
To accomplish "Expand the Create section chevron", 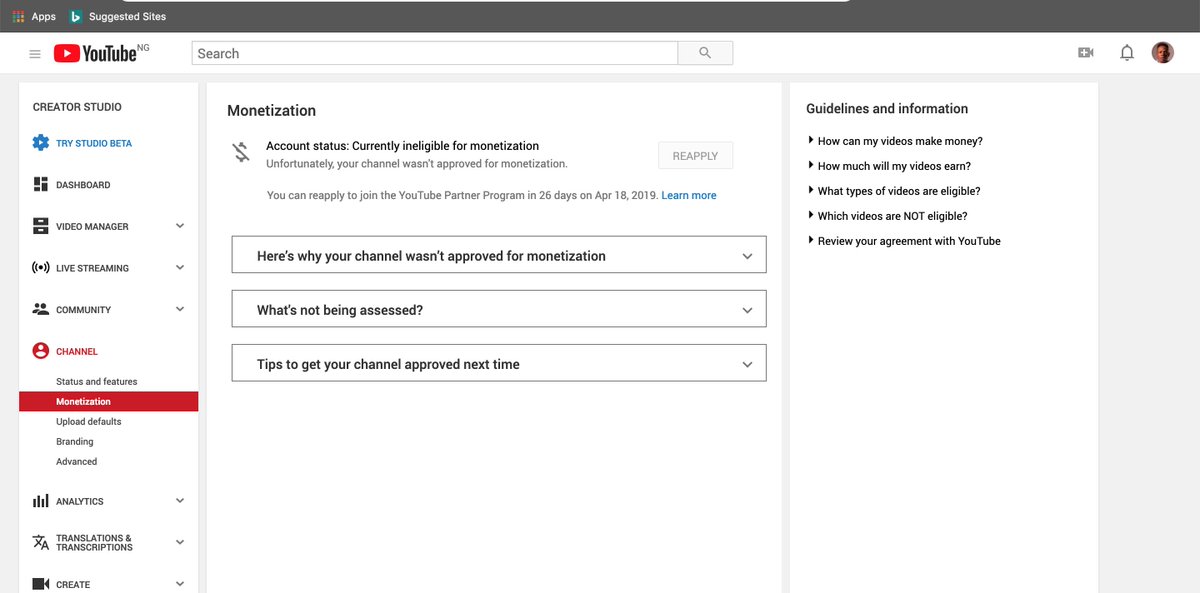I will pos(180,584).
